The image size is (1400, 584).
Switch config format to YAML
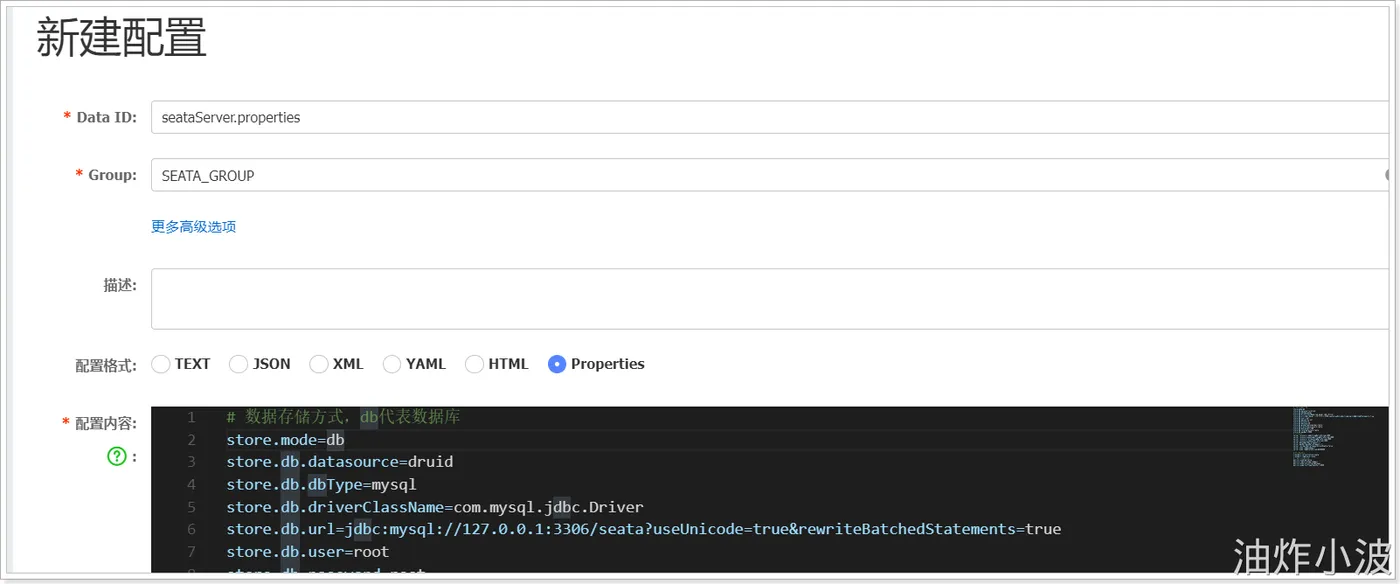coord(392,364)
